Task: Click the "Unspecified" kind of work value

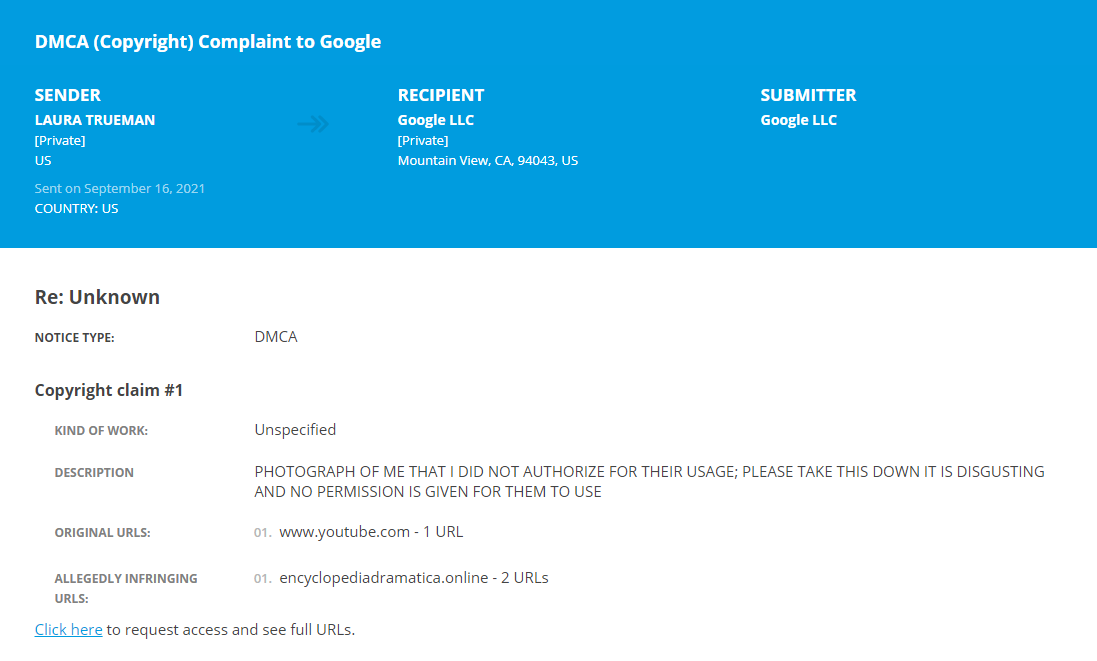Action: 295,430
